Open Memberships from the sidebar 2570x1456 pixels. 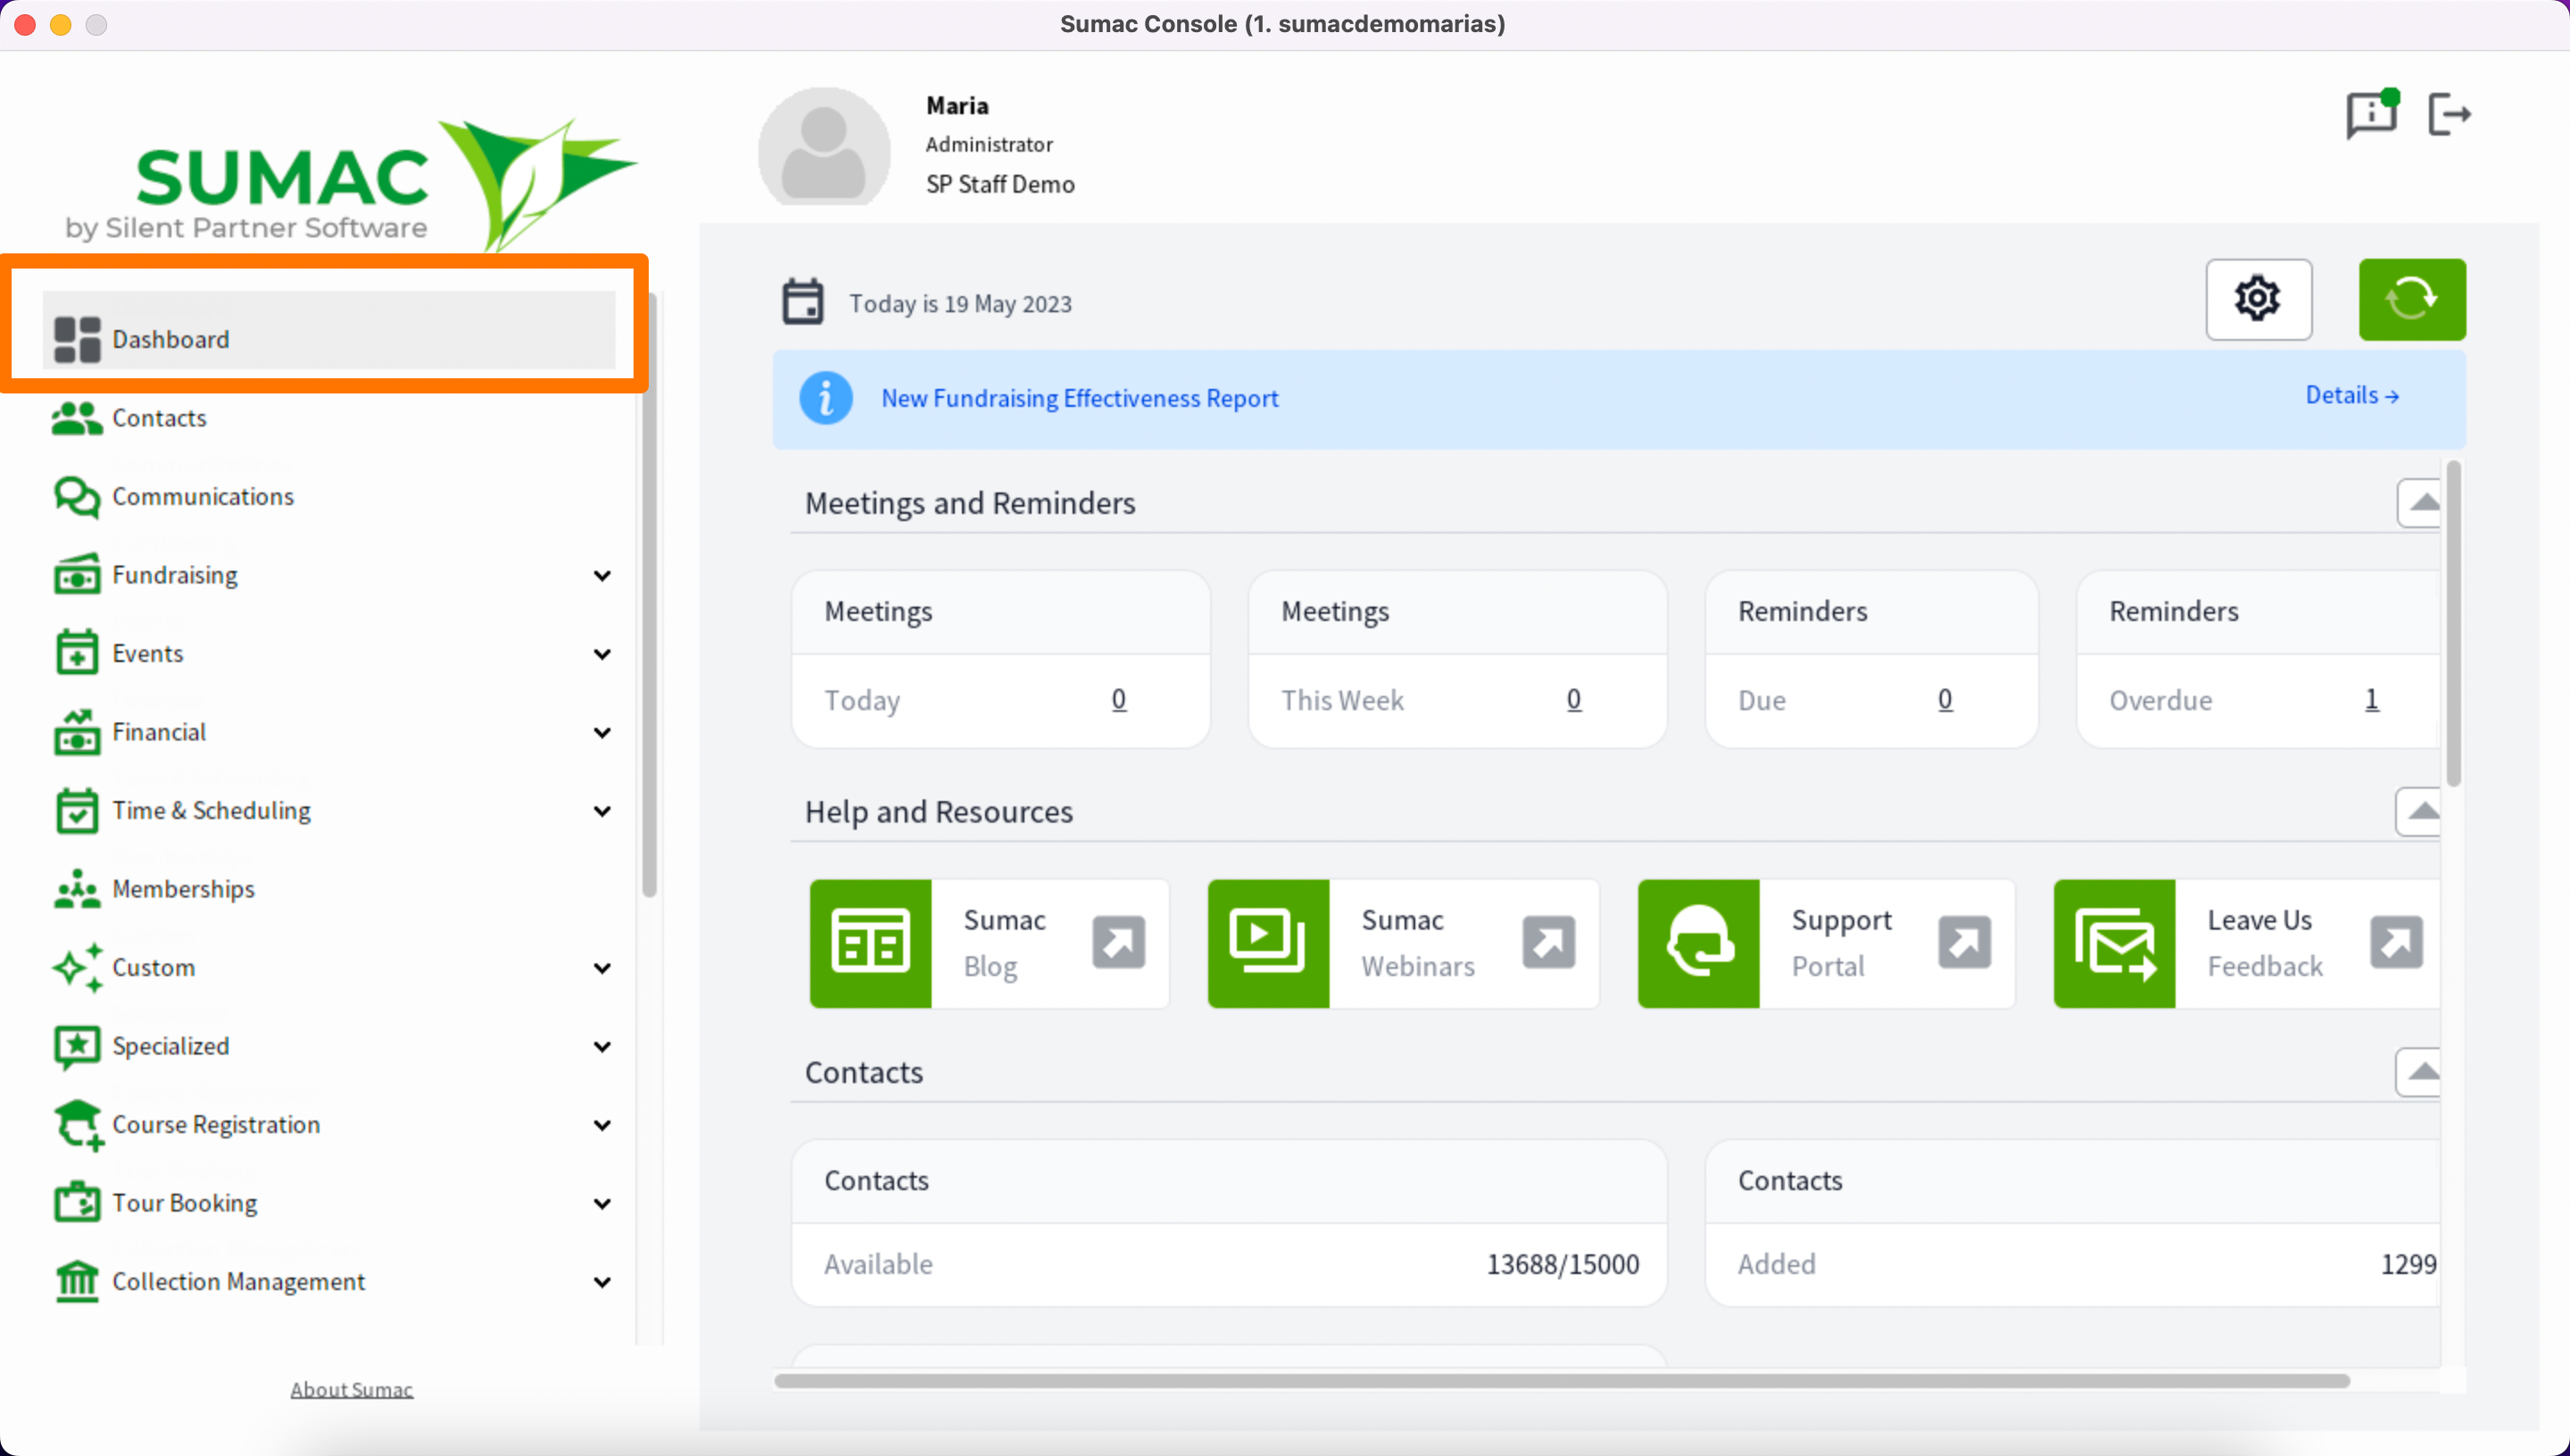pos(329,889)
